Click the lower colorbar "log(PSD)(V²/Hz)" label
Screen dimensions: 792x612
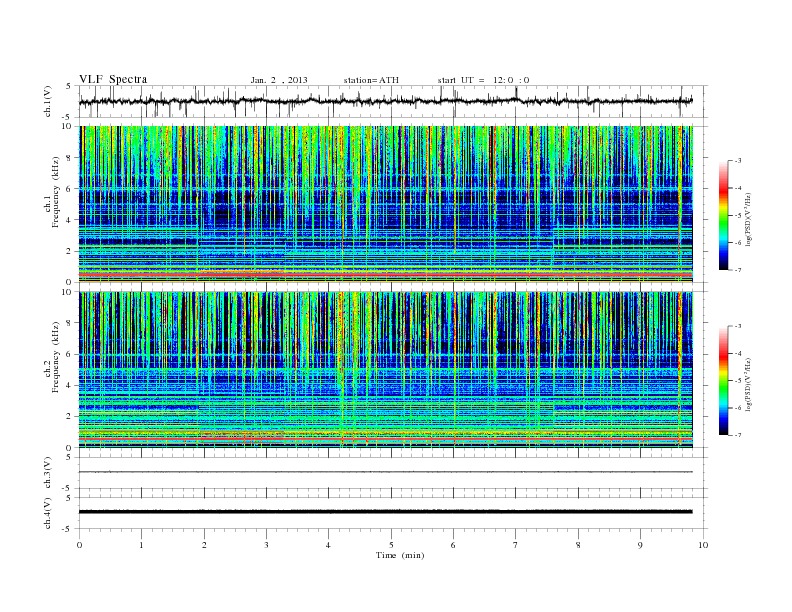click(749, 384)
